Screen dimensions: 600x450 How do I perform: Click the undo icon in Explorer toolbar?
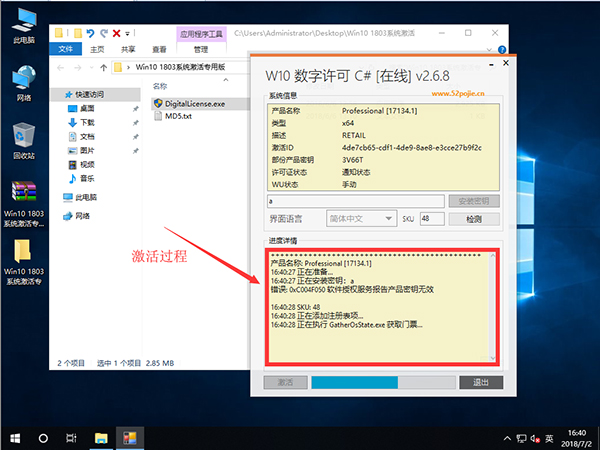click(90, 34)
